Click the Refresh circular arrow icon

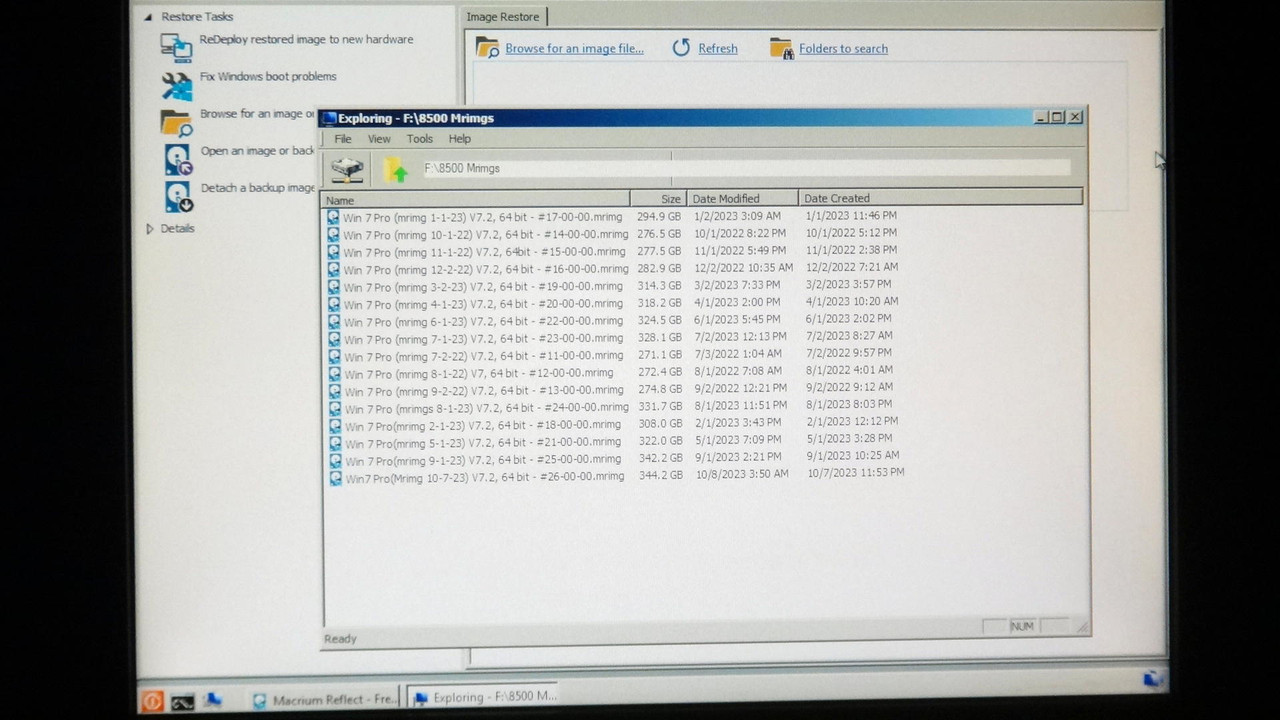681,47
